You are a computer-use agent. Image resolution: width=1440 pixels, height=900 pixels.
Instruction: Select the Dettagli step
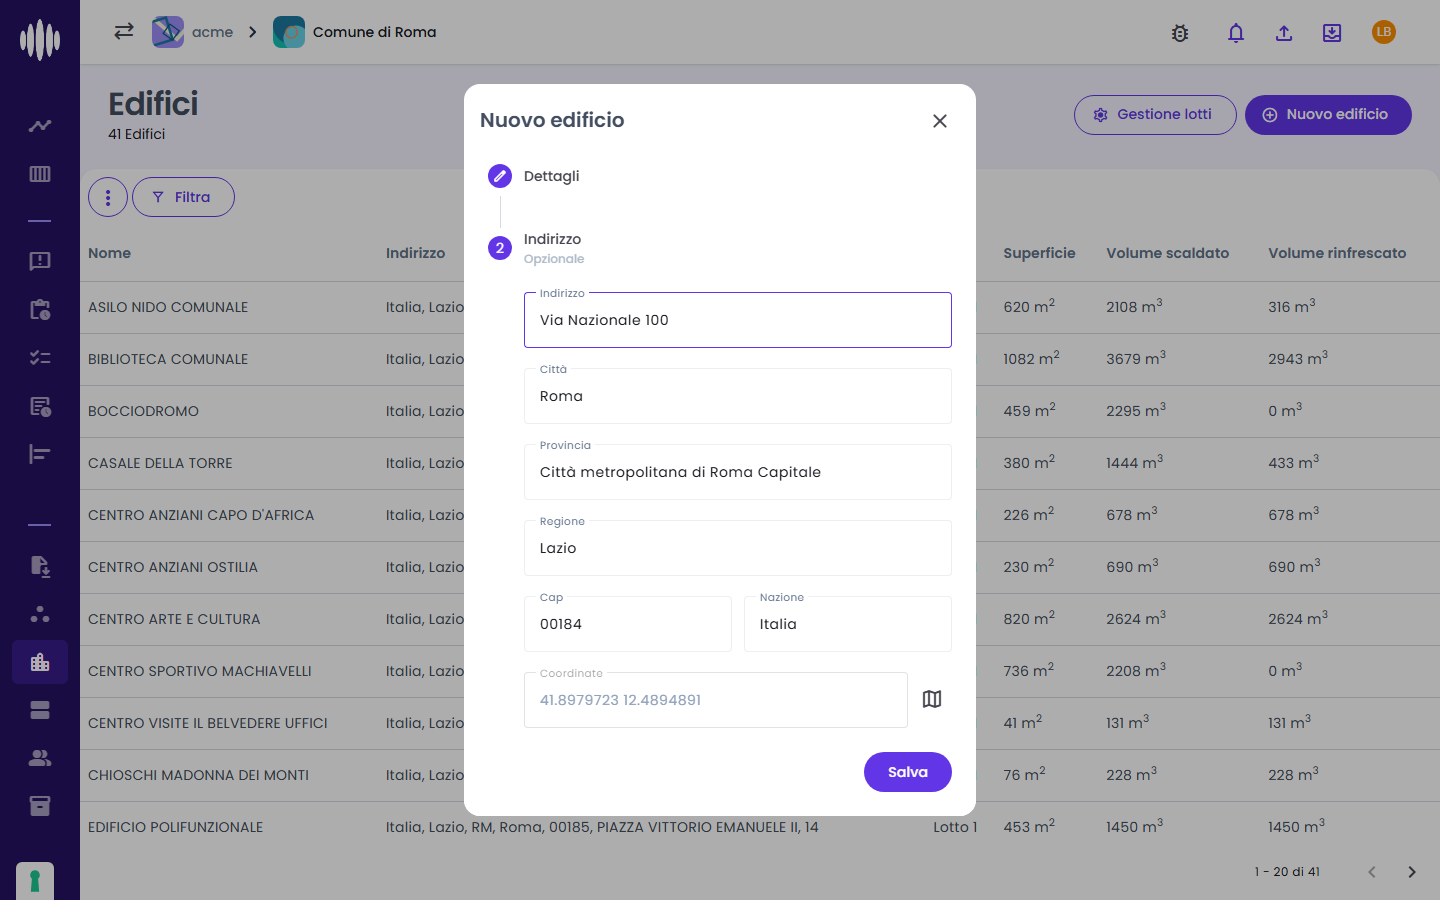tap(534, 176)
